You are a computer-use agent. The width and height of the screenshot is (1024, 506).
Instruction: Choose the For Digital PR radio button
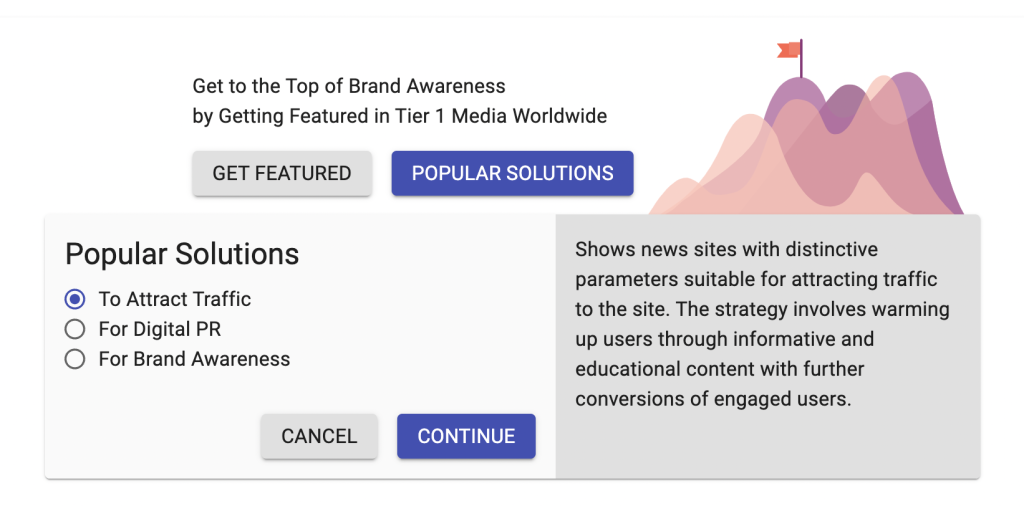pyautogui.click(x=75, y=329)
